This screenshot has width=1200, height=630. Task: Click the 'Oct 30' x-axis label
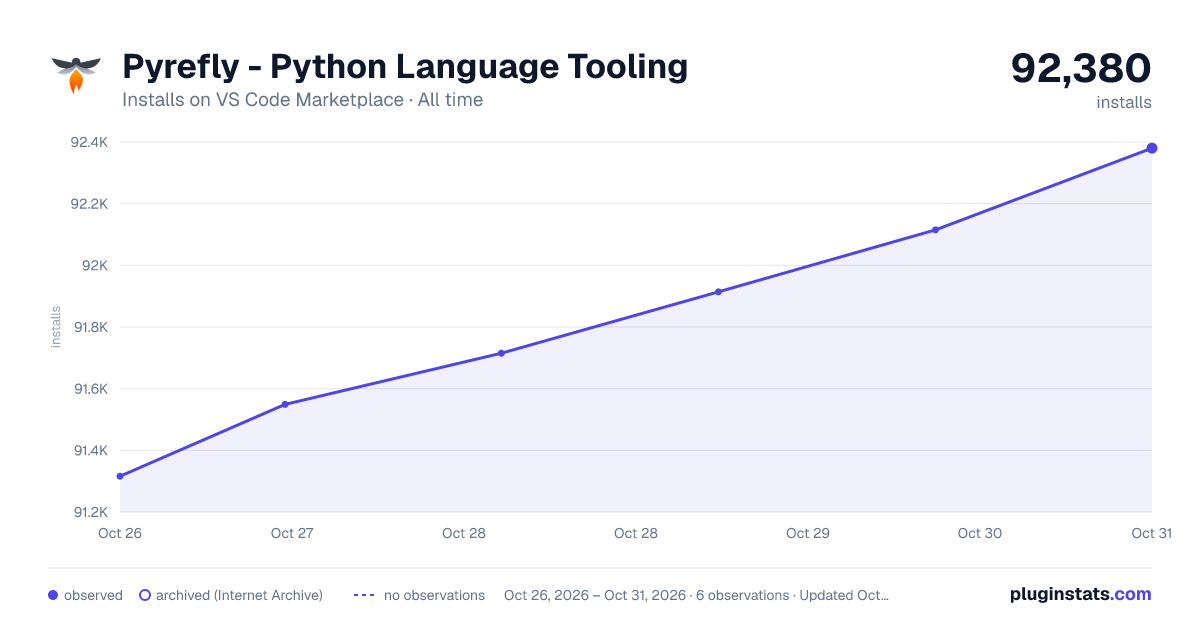point(980,533)
